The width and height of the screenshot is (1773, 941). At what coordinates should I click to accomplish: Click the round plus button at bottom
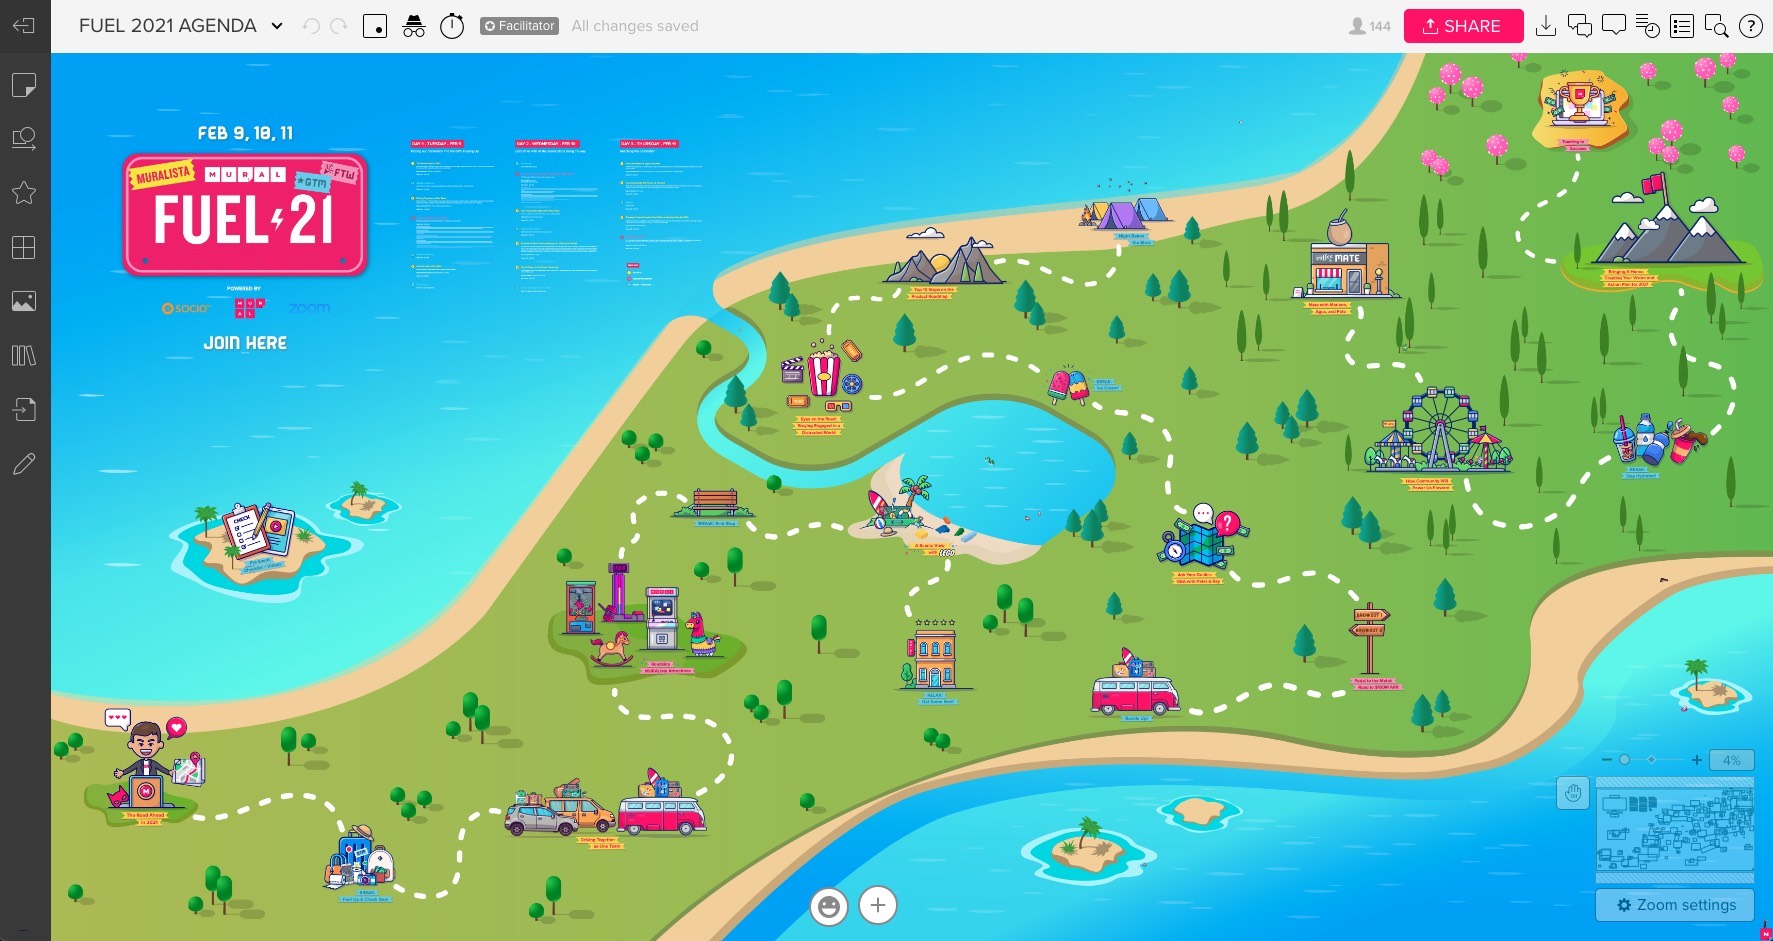point(878,905)
